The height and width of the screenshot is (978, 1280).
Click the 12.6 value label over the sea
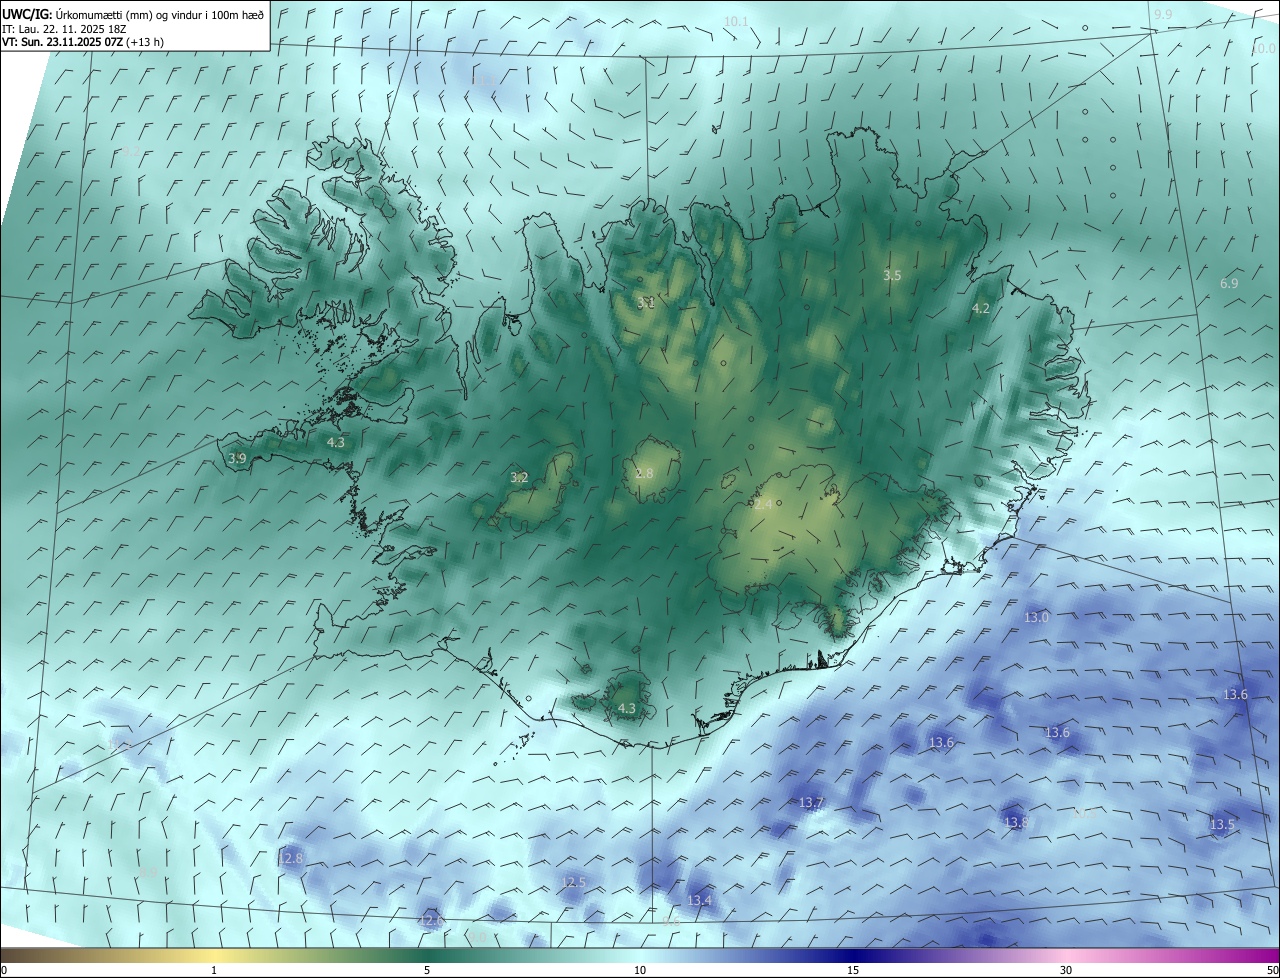click(x=431, y=920)
